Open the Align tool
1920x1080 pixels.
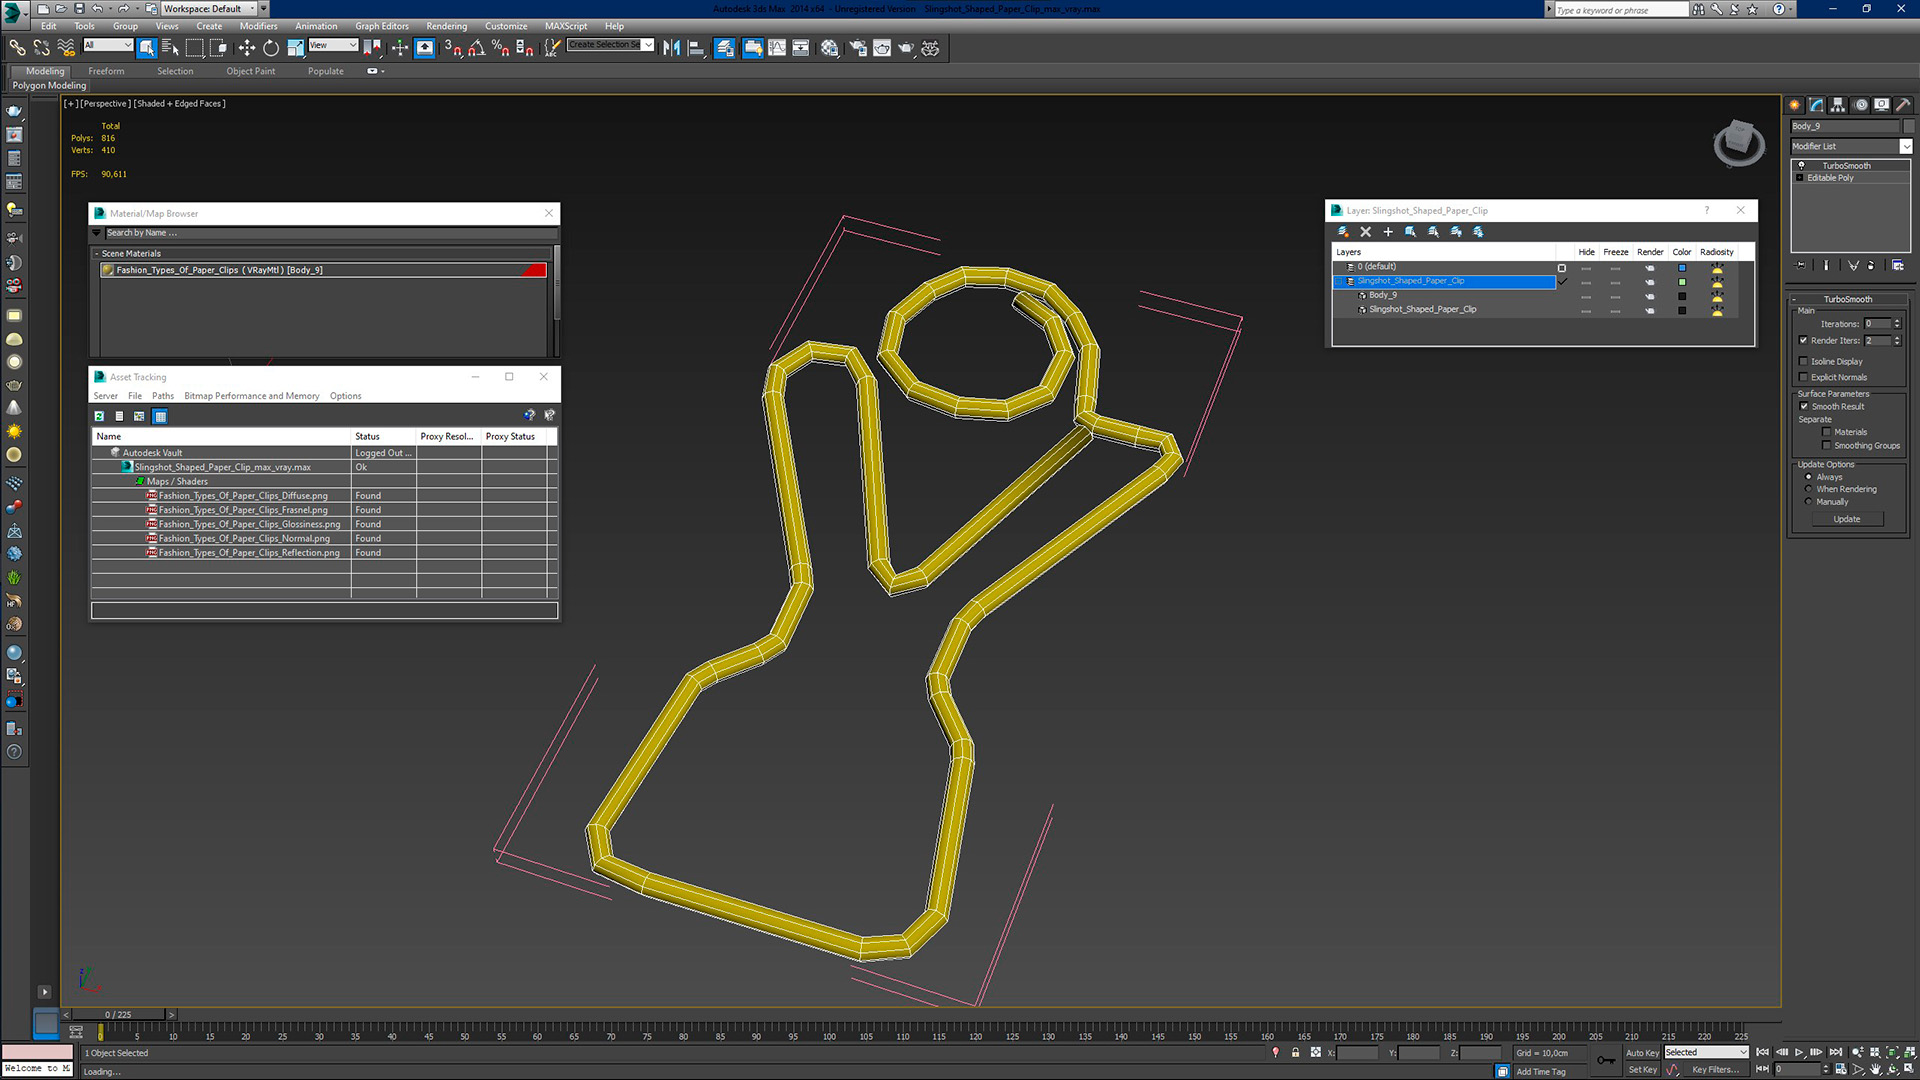(x=696, y=47)
